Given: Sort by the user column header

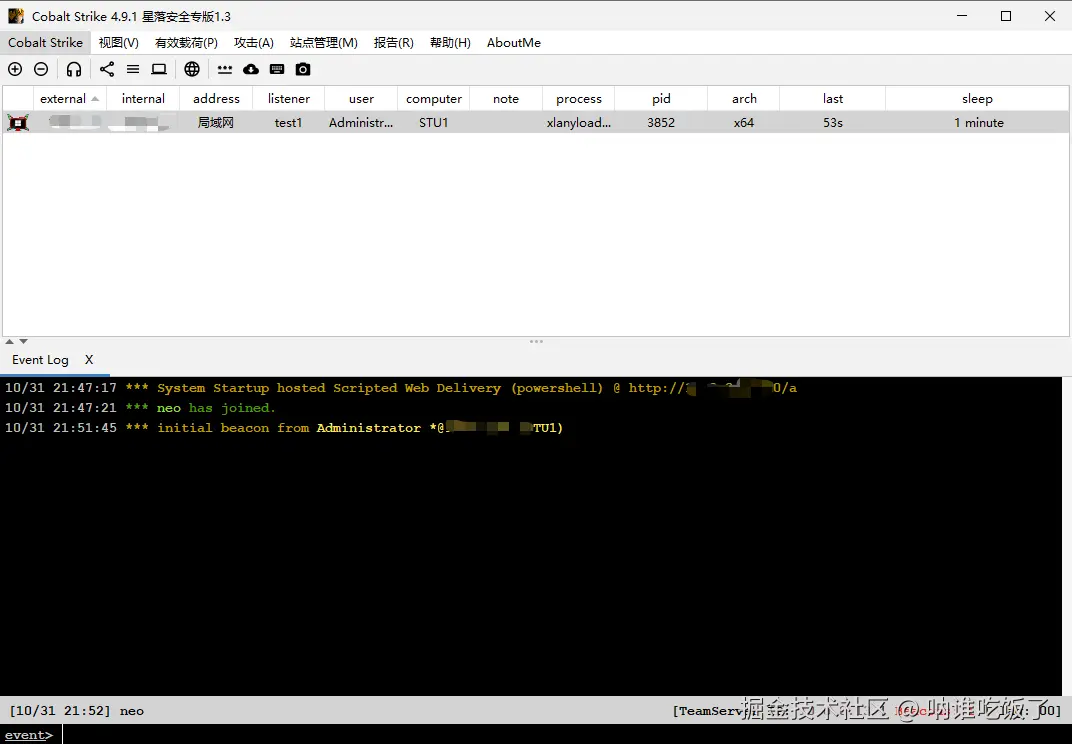Looking at the screenshot, I should click(361, 98).
